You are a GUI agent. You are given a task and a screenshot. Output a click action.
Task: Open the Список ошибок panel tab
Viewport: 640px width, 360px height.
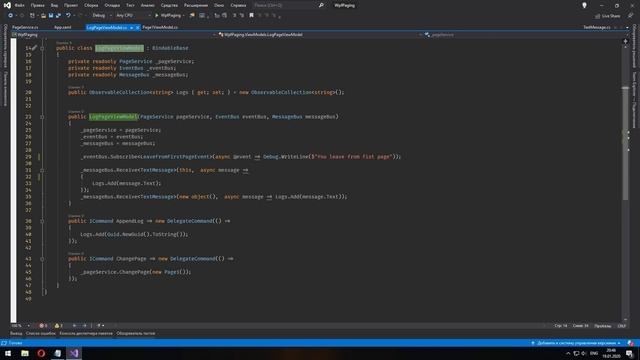41,333
